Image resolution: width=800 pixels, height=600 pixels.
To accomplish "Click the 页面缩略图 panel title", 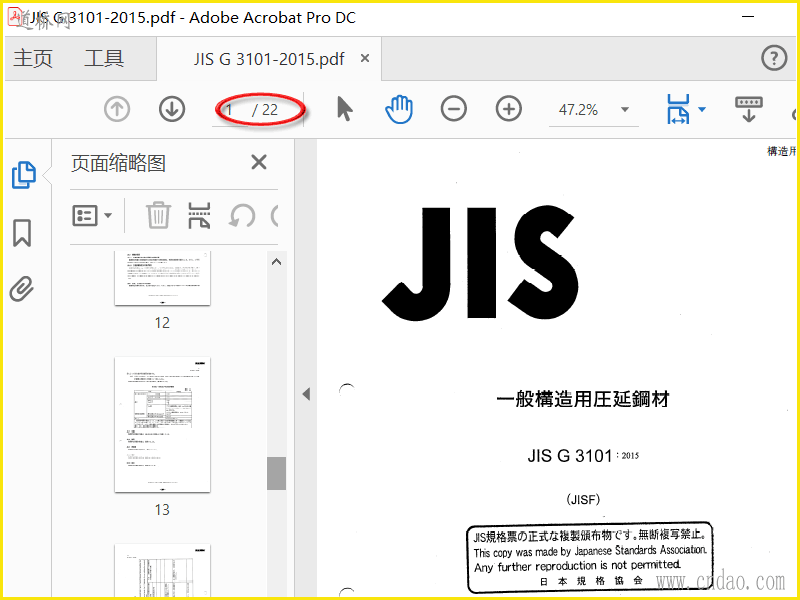I will pos(118,163).
